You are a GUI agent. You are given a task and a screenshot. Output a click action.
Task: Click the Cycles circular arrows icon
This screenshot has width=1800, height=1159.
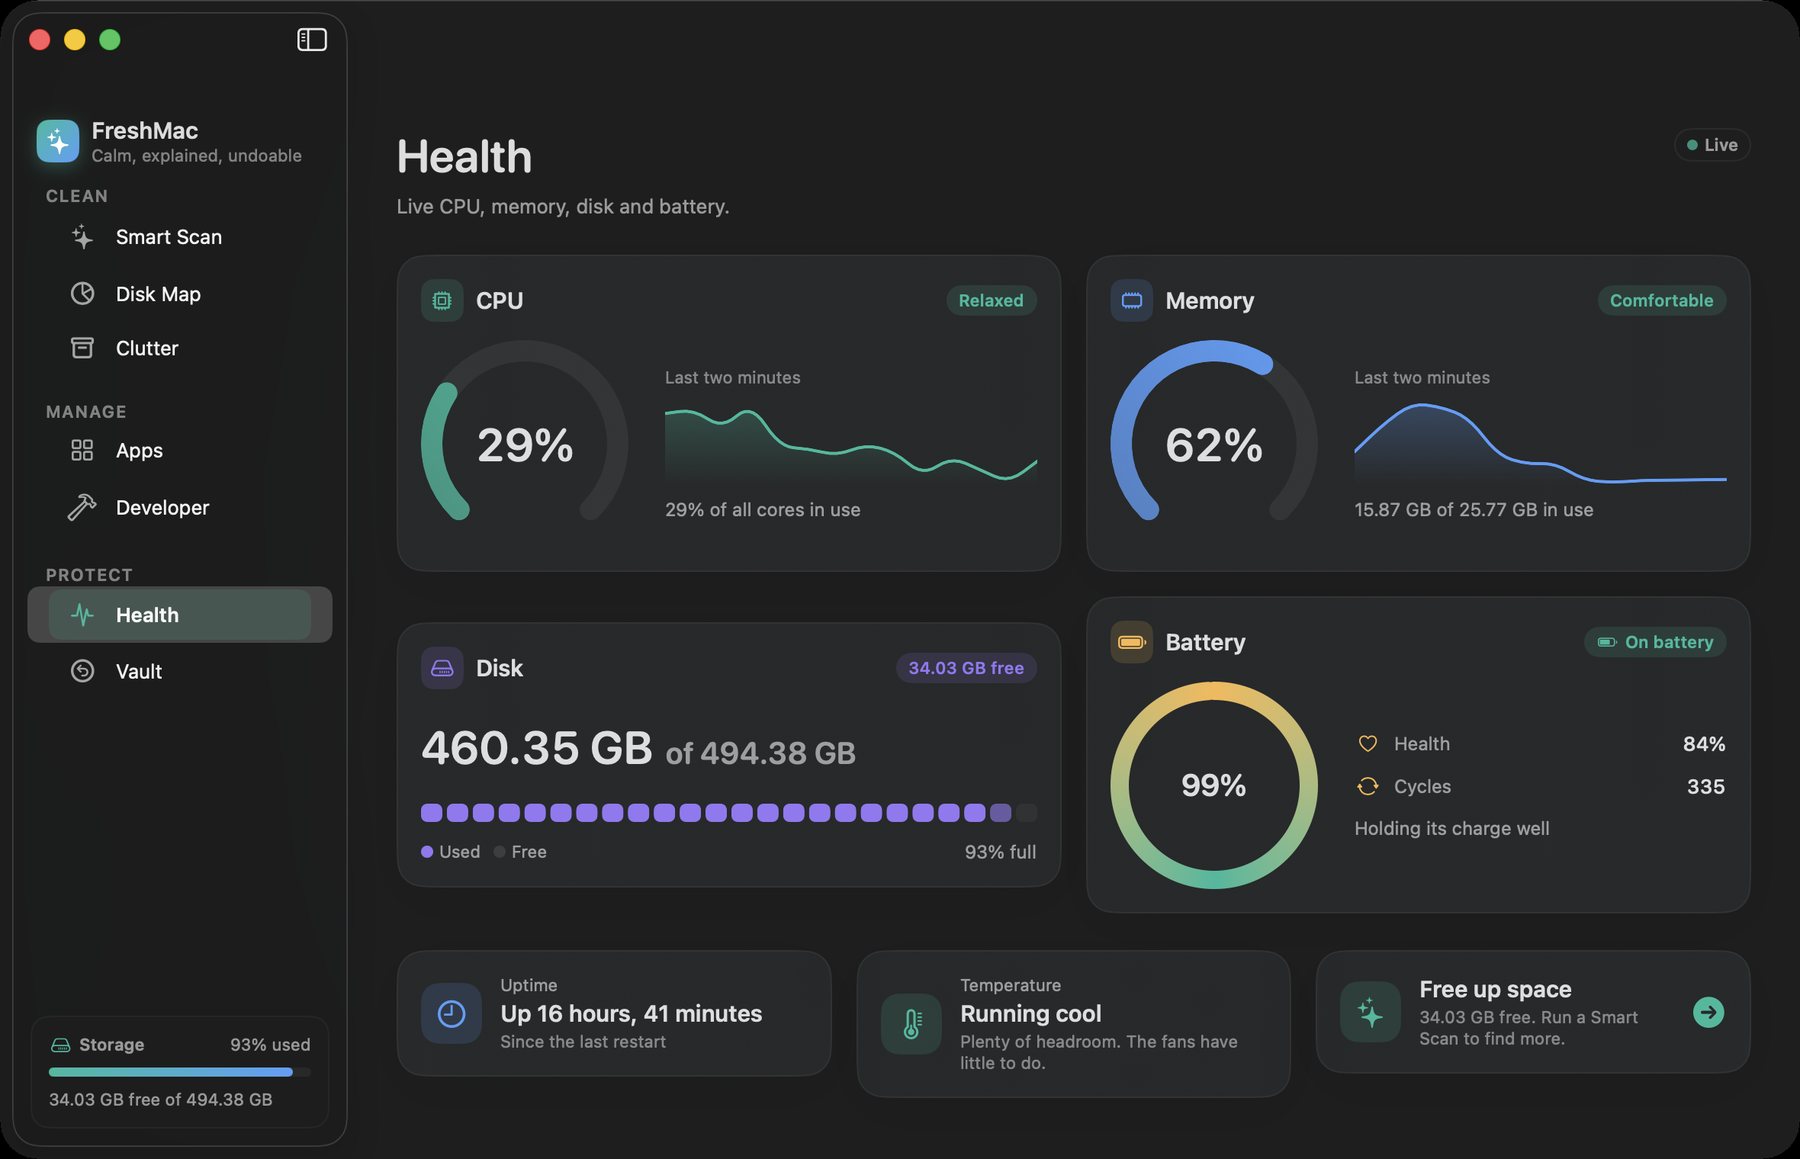[x=1368, y=786]
